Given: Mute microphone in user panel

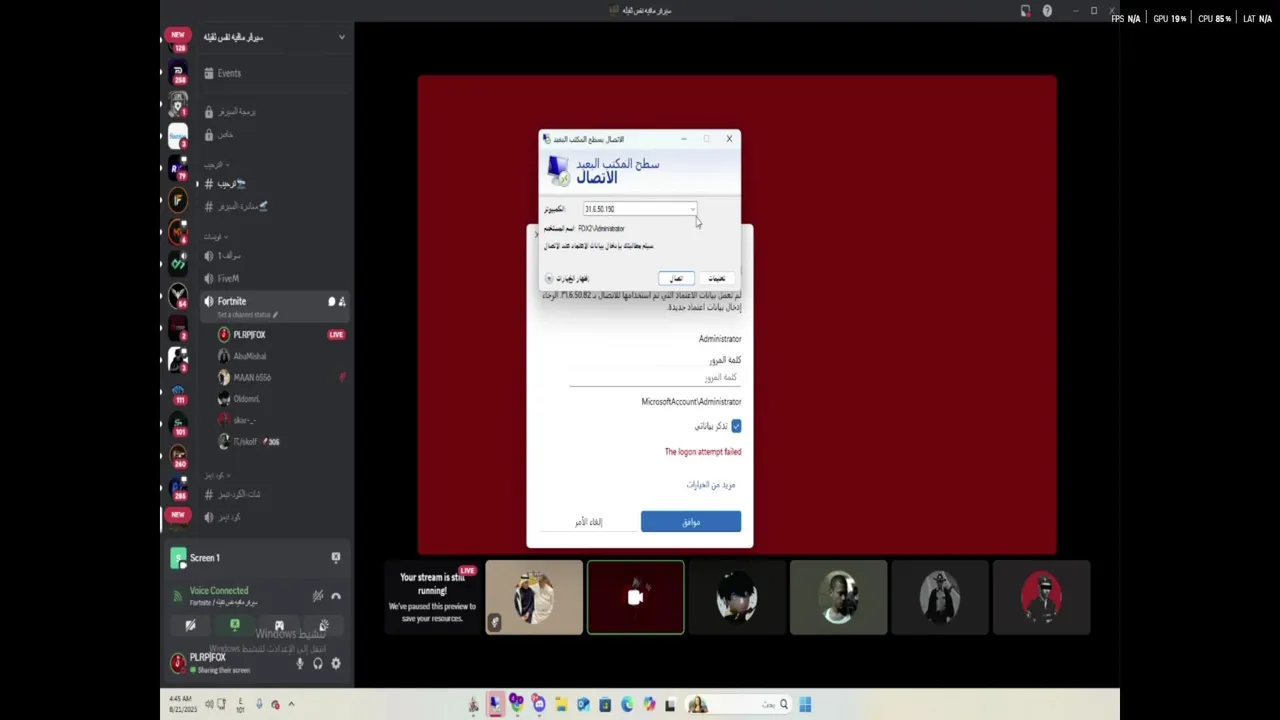Looking at the screenshot, I should (x=299, y=663).
